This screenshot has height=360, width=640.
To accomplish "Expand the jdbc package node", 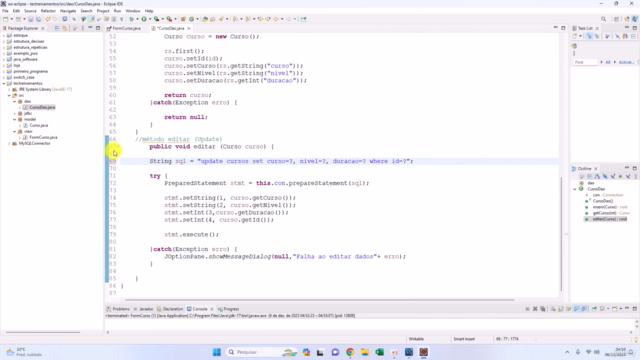I will coord(15,113).
